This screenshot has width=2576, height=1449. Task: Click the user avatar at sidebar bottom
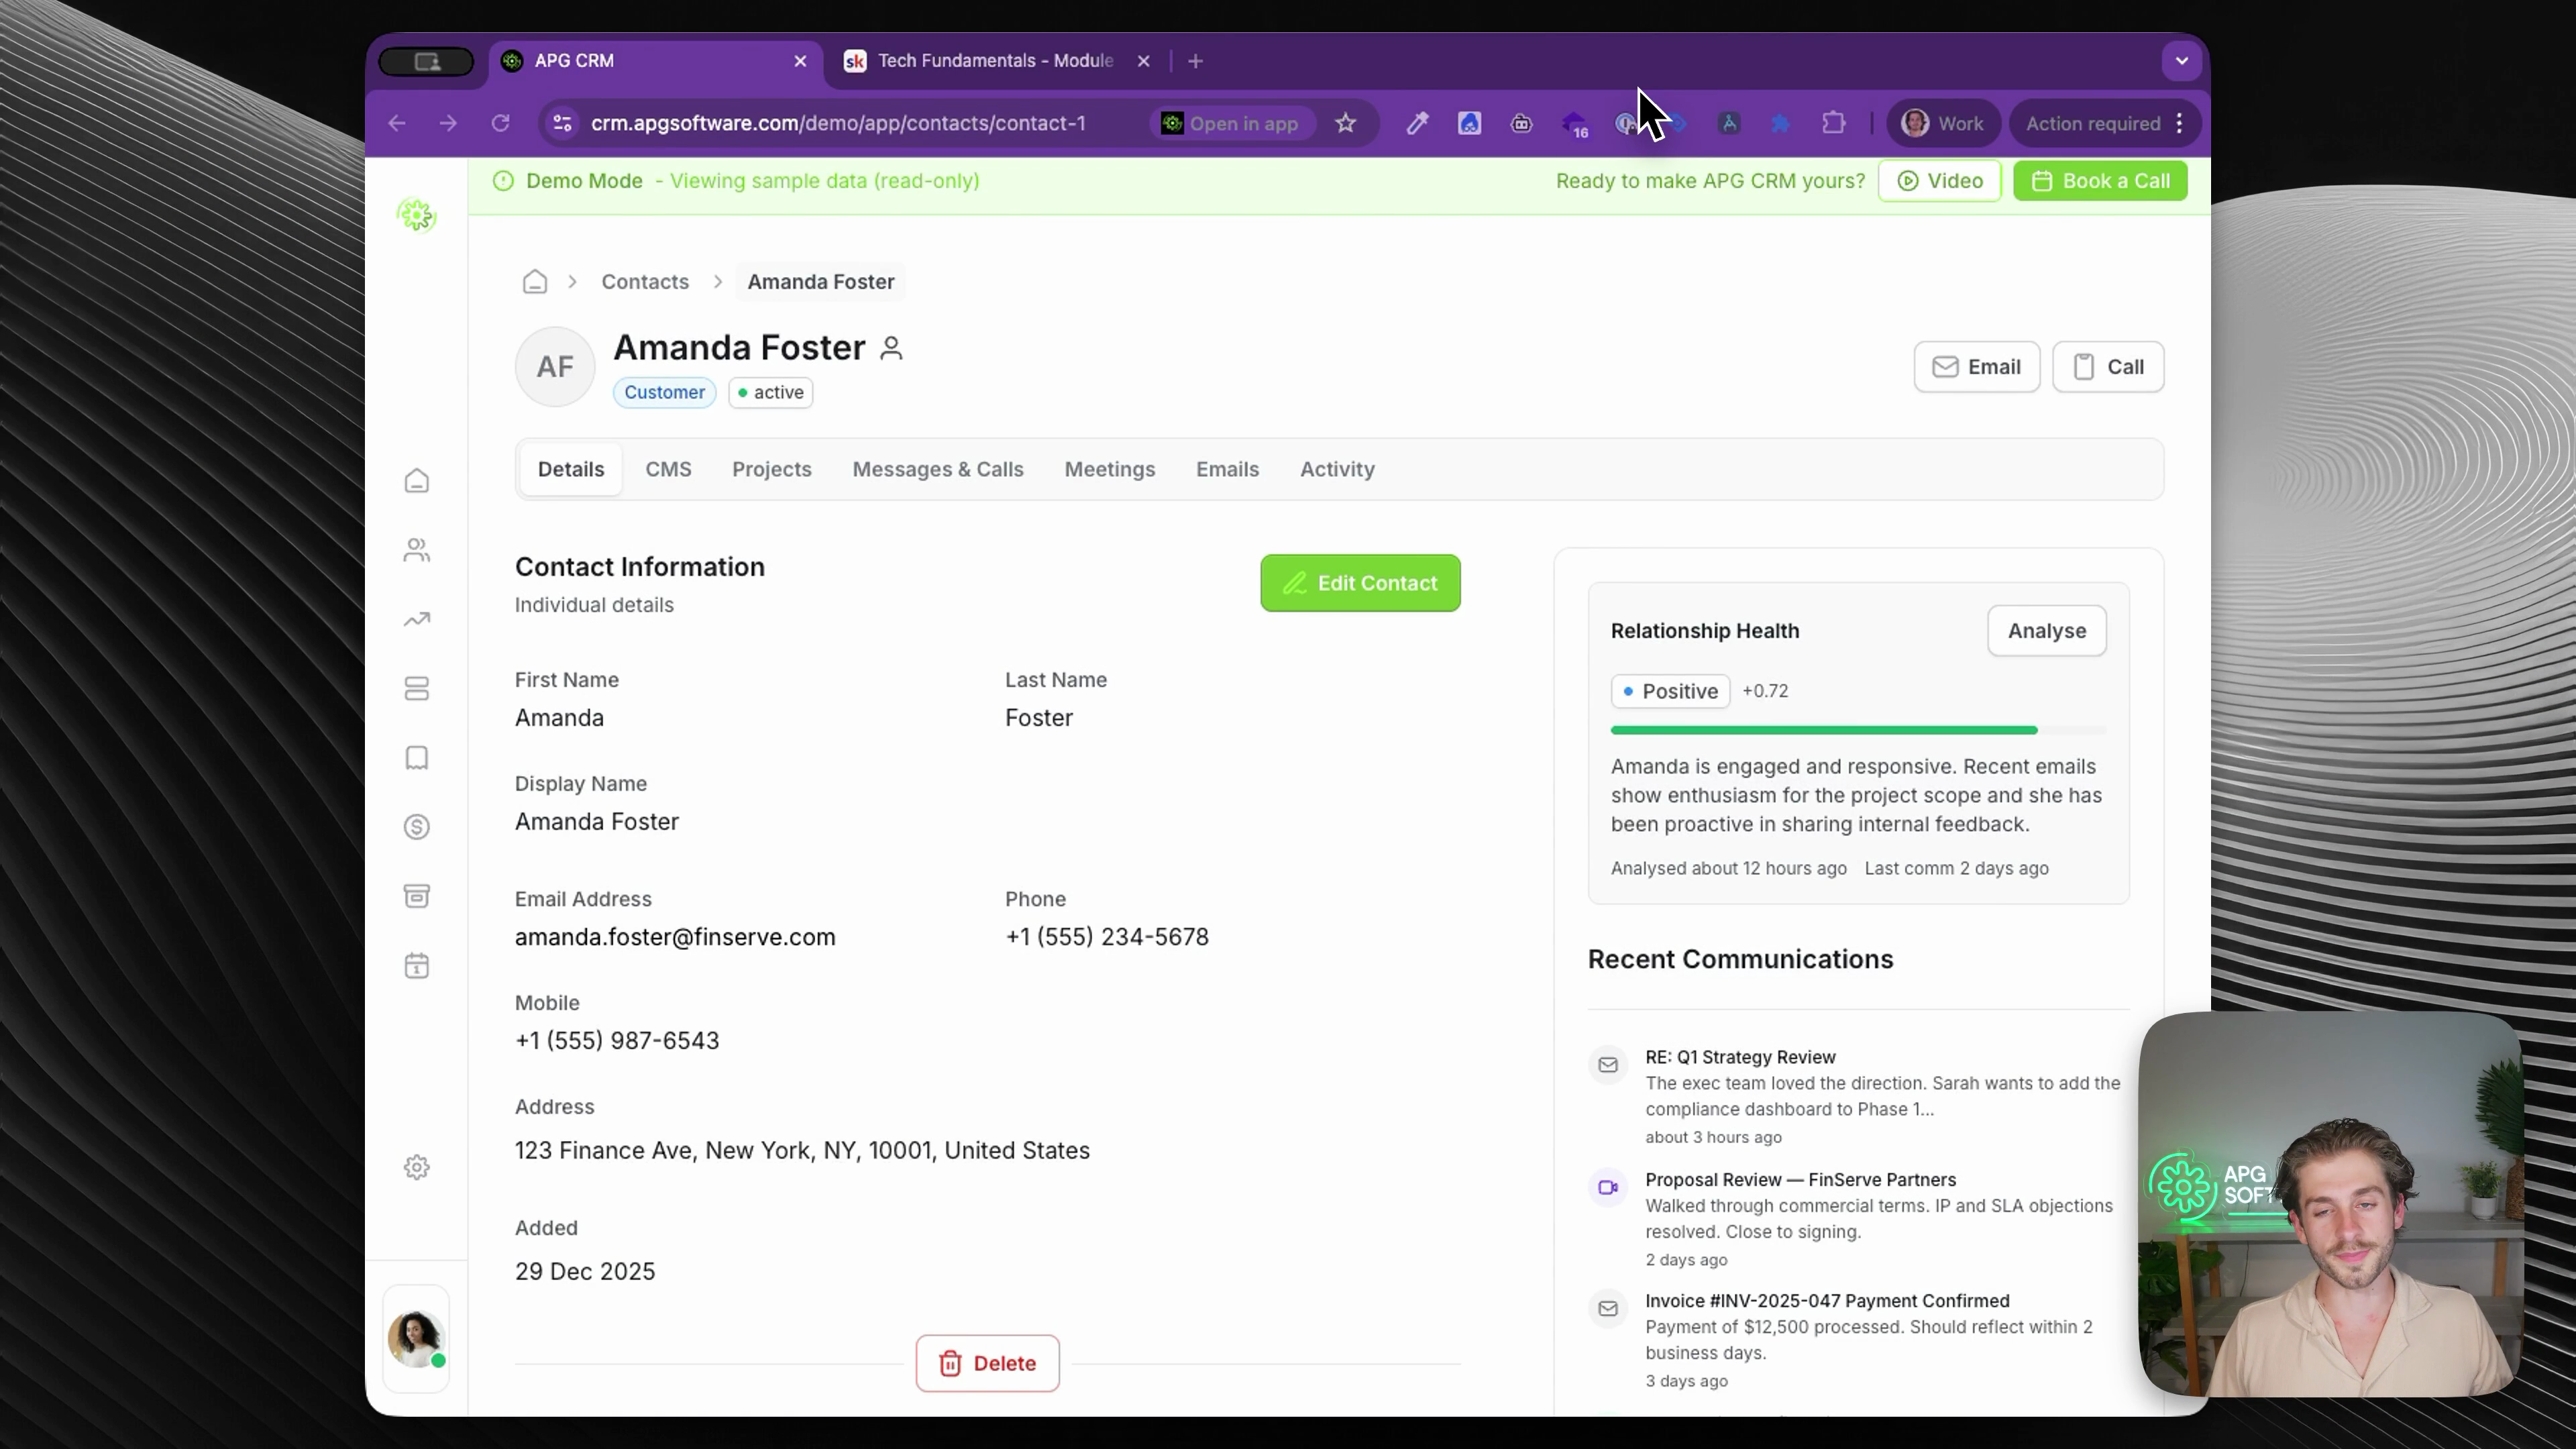tap(416, 1338)
